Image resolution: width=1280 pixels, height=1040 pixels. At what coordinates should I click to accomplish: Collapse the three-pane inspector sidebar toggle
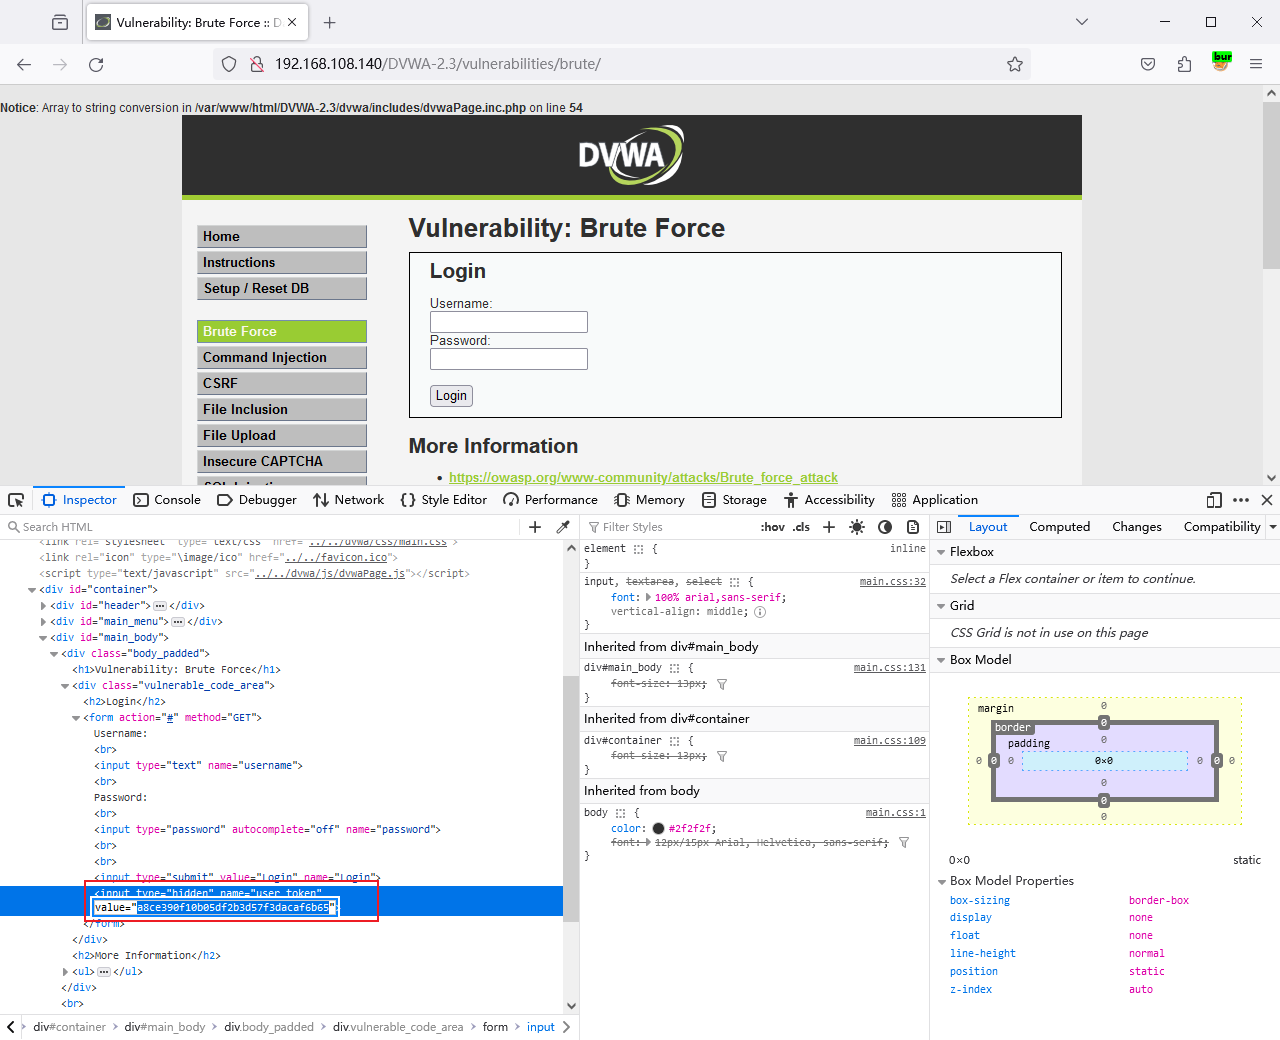coord(944,527)
